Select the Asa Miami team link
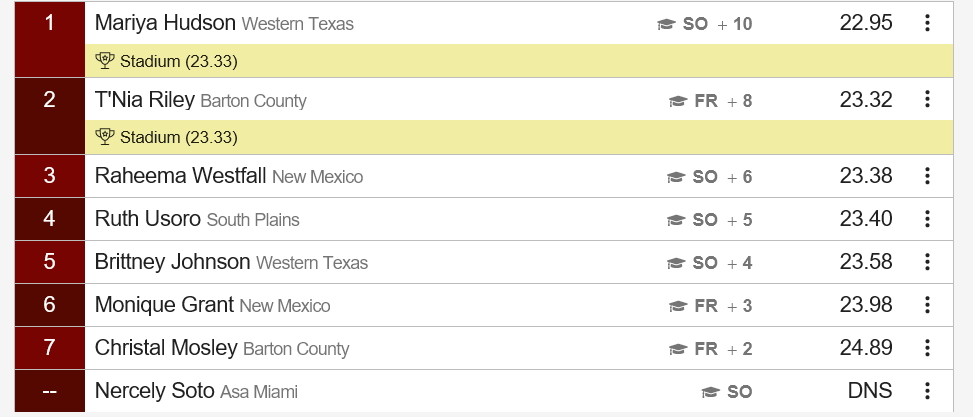 (259, 392)
